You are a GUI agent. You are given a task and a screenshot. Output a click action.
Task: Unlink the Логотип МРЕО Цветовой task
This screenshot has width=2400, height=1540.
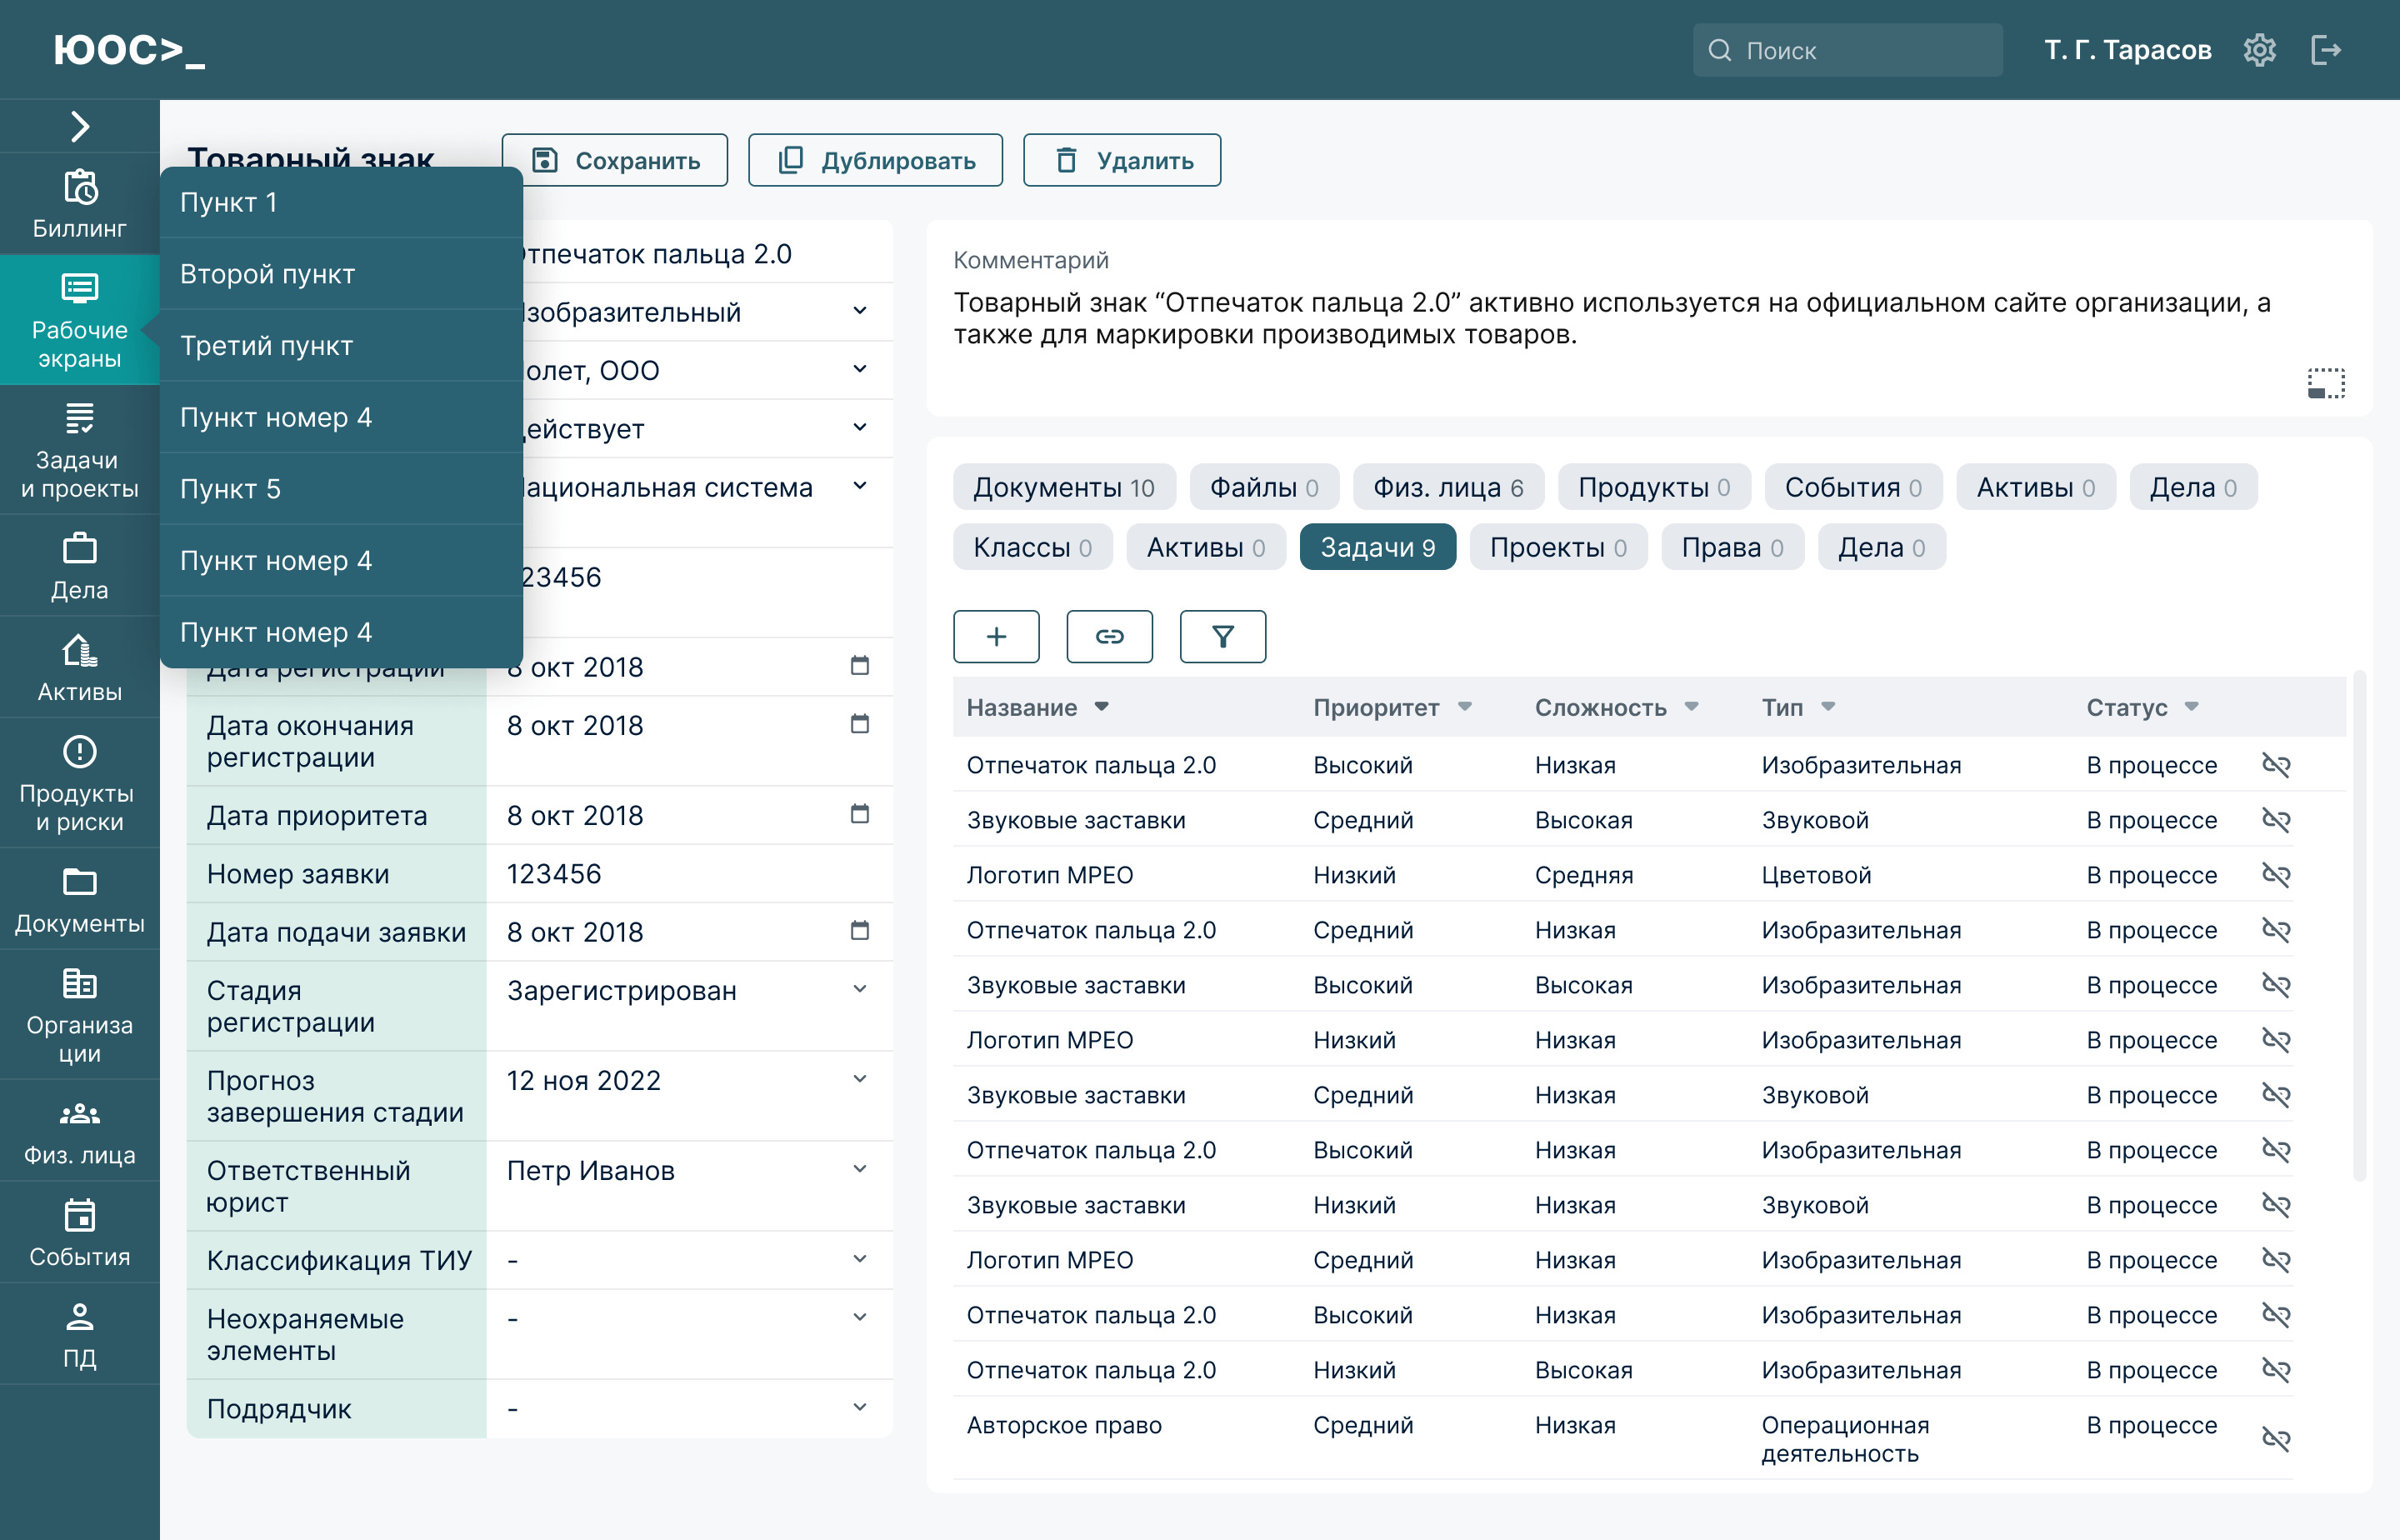point(2276,875)
